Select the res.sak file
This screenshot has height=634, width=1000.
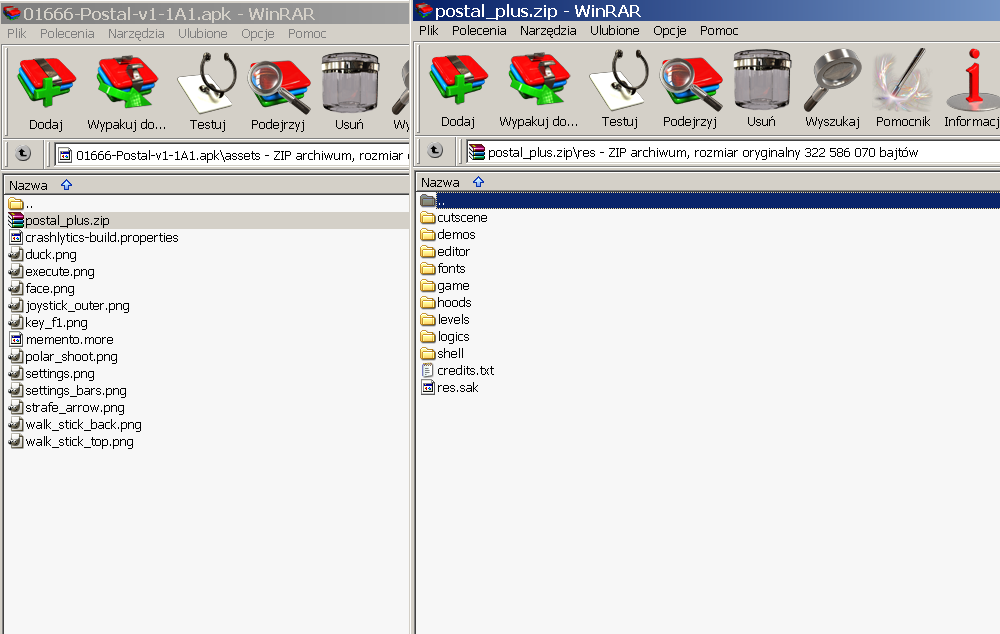(450, 388)
